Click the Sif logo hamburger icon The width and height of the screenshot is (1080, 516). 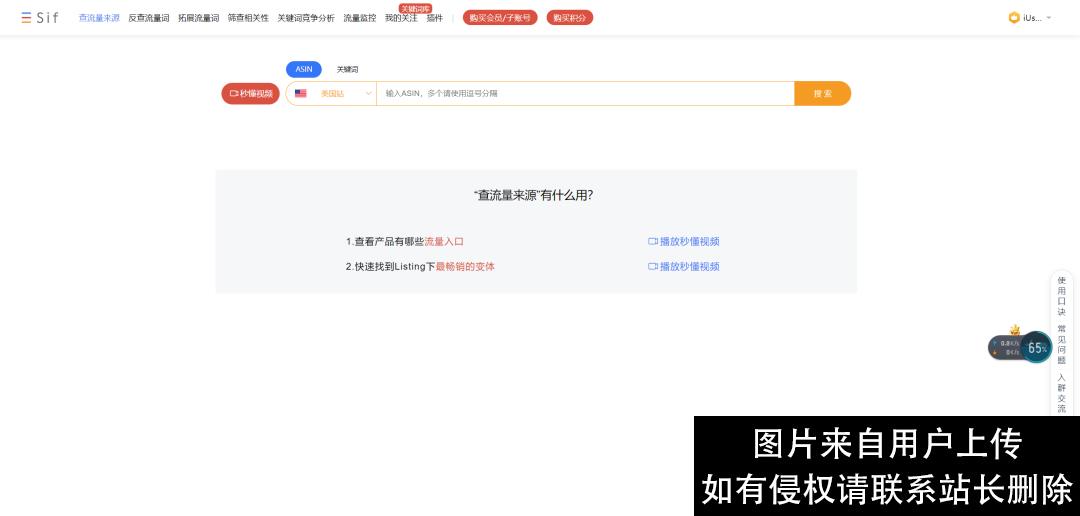tap(26, 18)
